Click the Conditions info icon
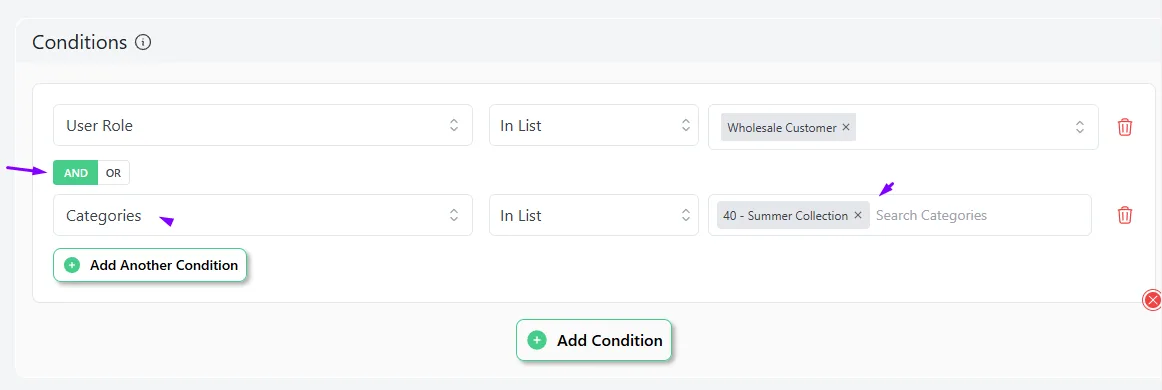 (144, 42)
